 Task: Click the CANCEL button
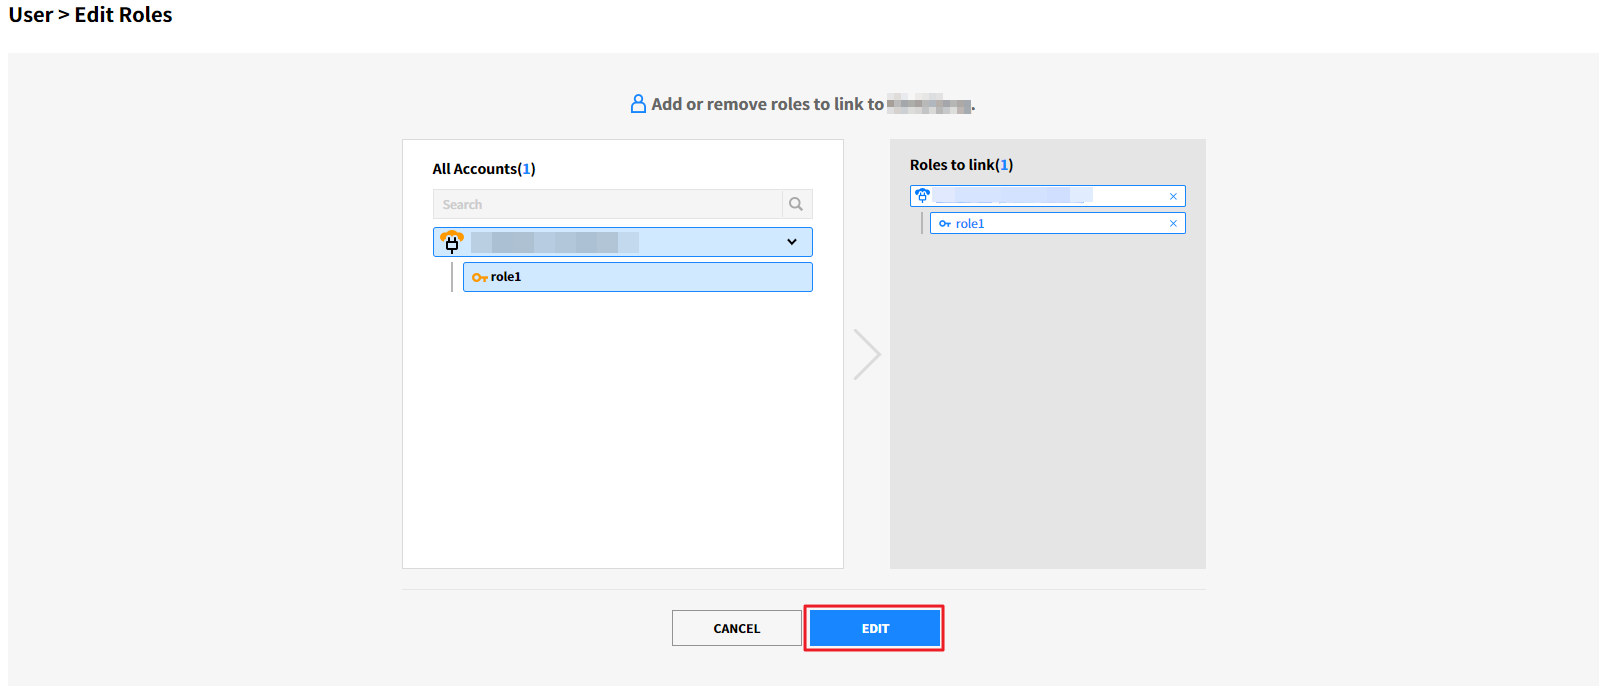(x=736, y=628)
